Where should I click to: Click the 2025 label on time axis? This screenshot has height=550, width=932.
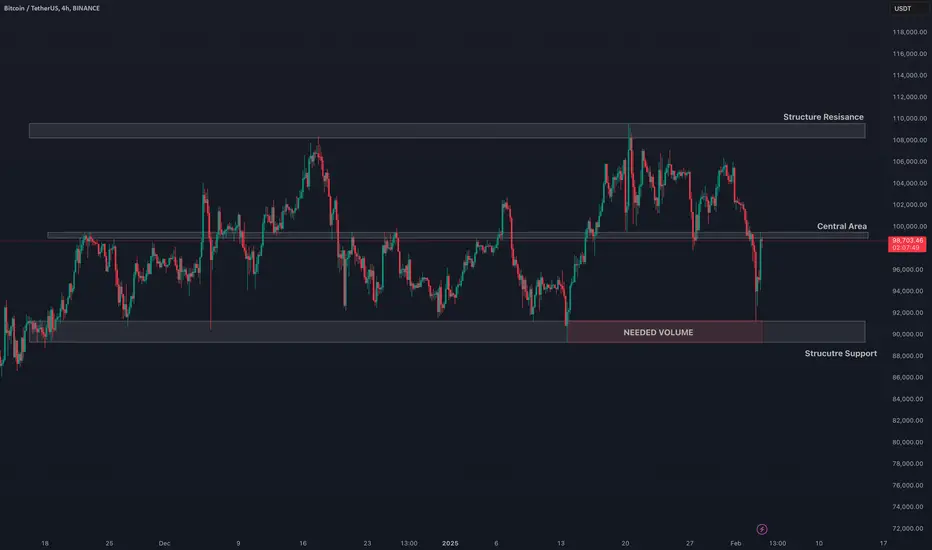(x=450, y=543)
